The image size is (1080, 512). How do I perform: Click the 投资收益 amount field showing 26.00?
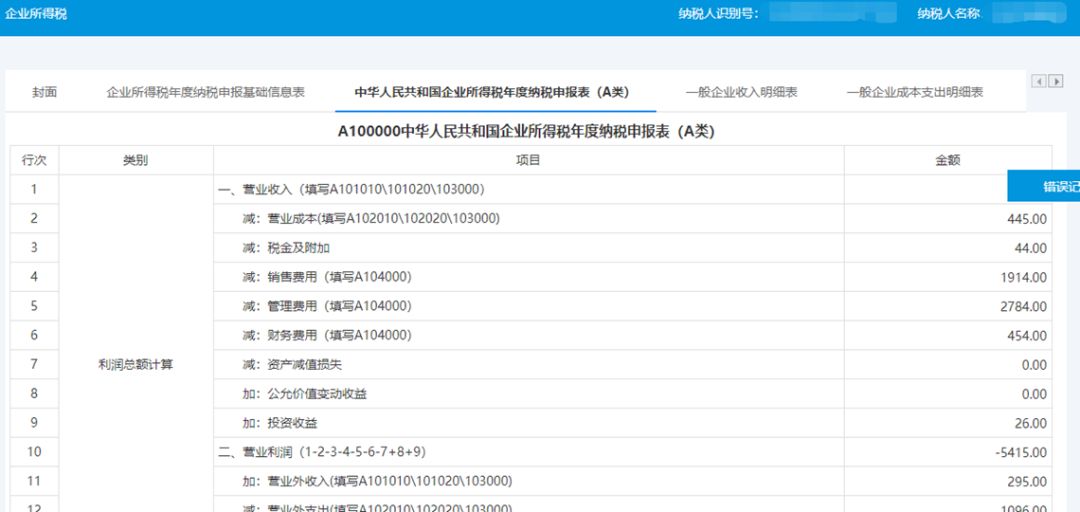947,423
